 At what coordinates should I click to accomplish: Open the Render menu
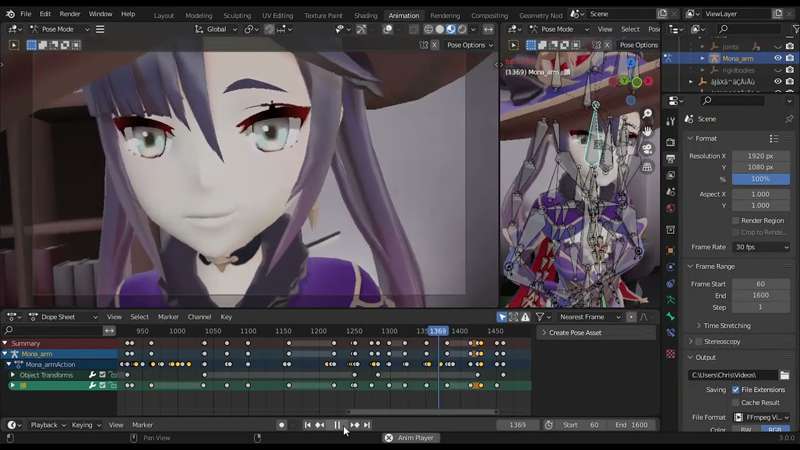[x=69, y=14]
